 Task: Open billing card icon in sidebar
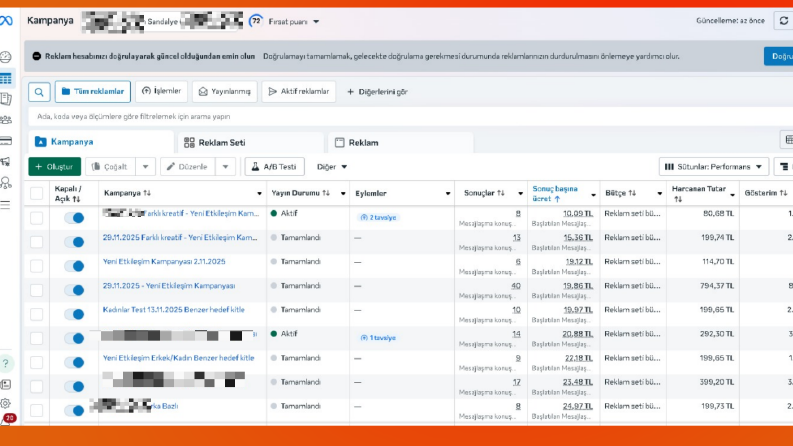(6, 141)
